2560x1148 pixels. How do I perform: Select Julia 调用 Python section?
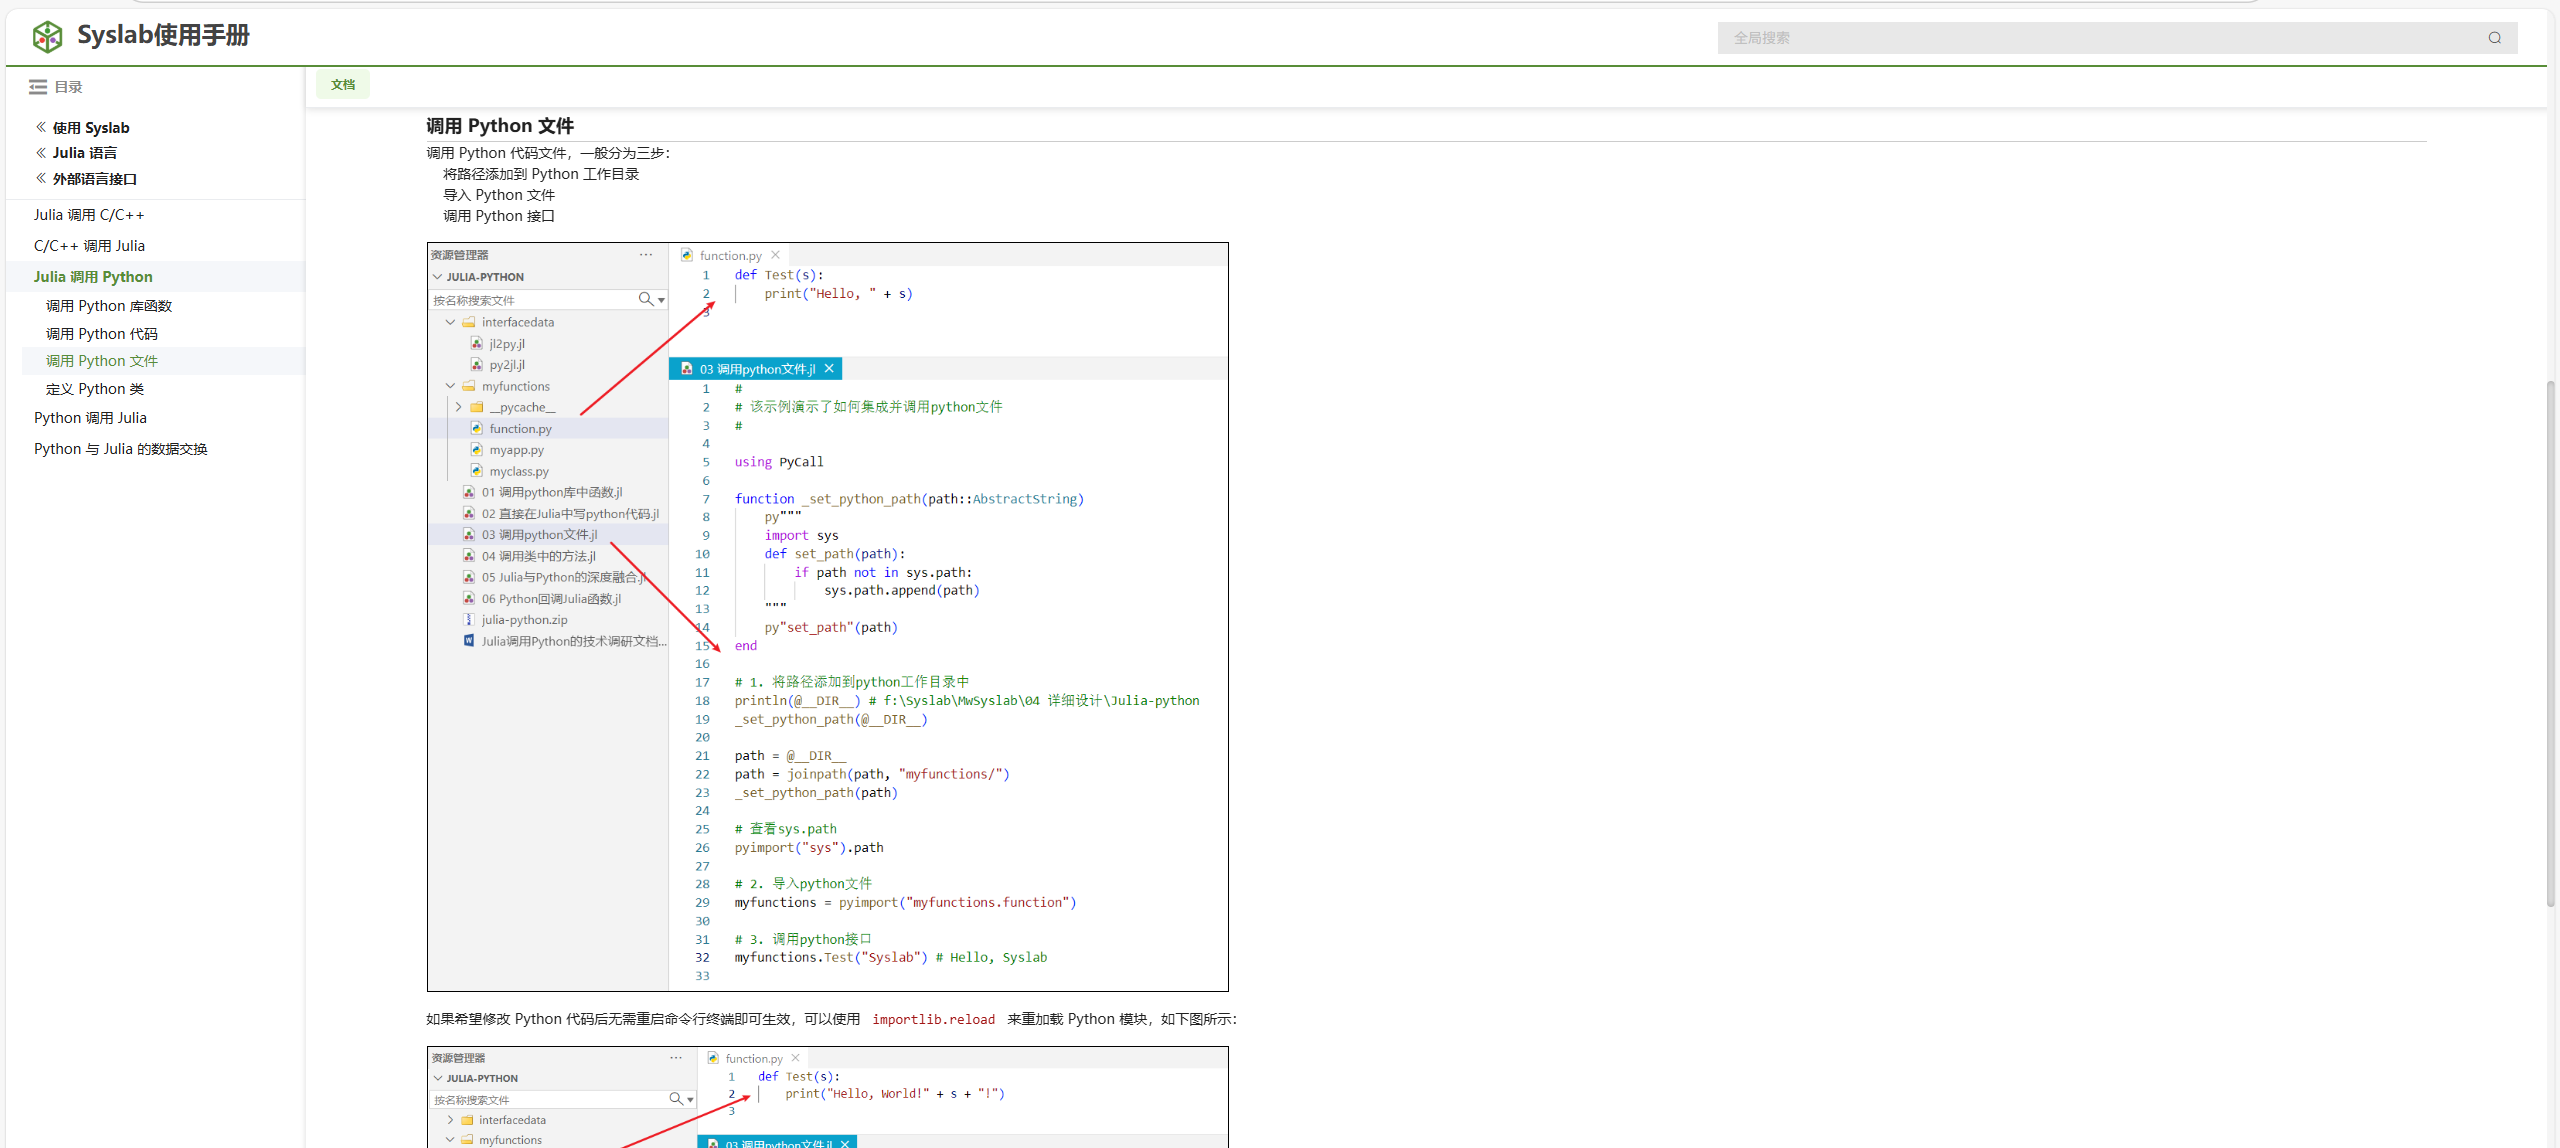(x=93, y=277)
